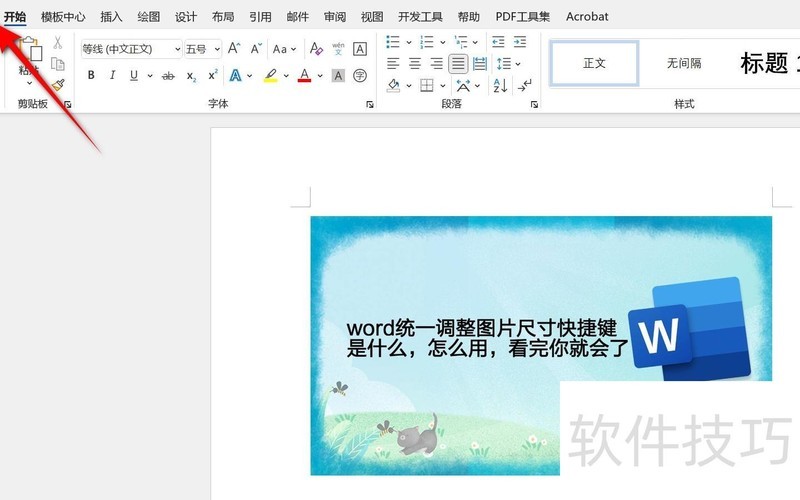
Task: Toggle subscript formatting
Action: click(x=191, y=77)
